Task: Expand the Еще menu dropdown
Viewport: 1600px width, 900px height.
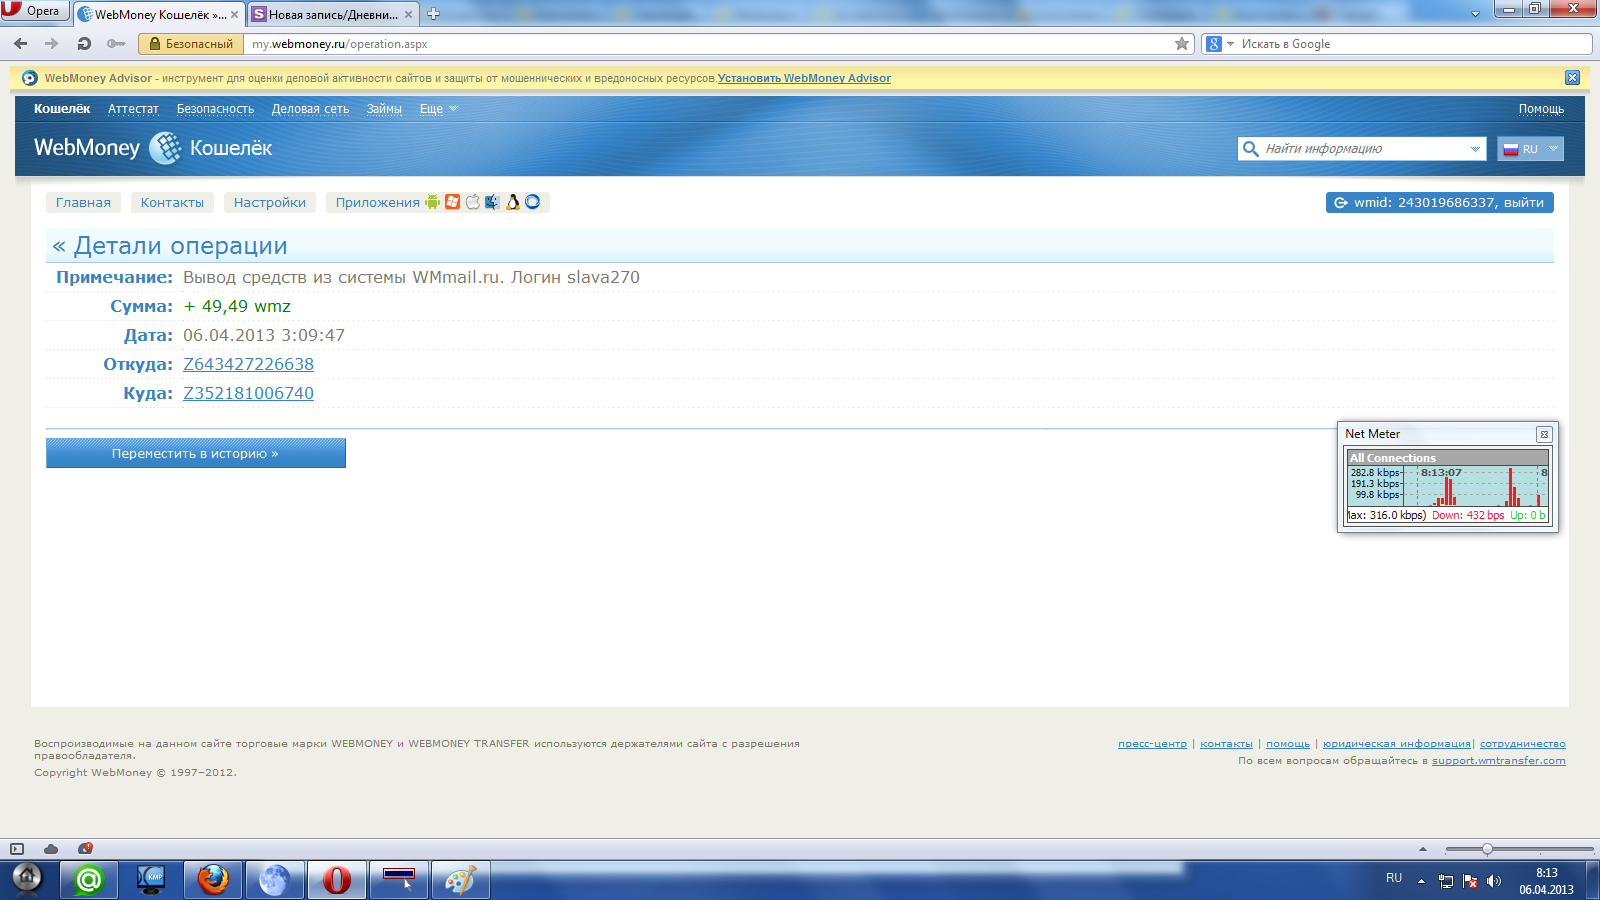Action: pyautogui.click(x=438, y=109)
